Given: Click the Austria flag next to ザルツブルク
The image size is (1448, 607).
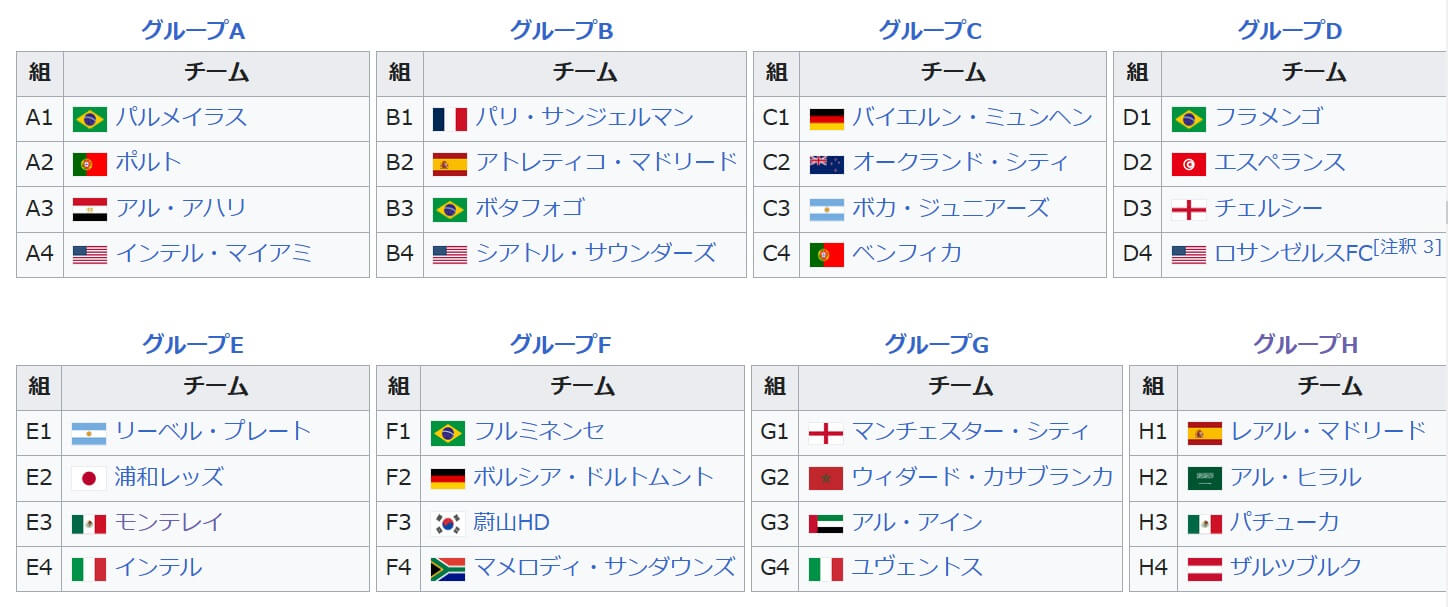Looking at the screenshot, I should click(x=1204, y=569).
